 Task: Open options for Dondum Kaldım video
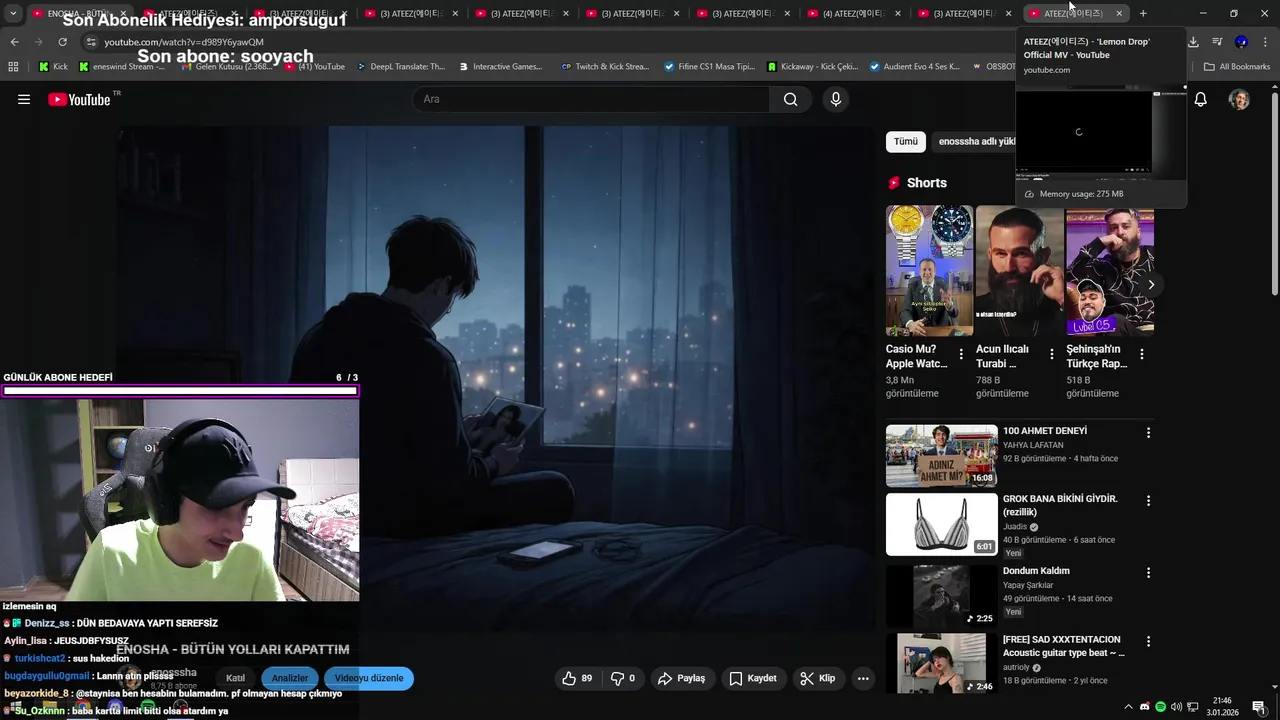click(x=1148, y=573)
